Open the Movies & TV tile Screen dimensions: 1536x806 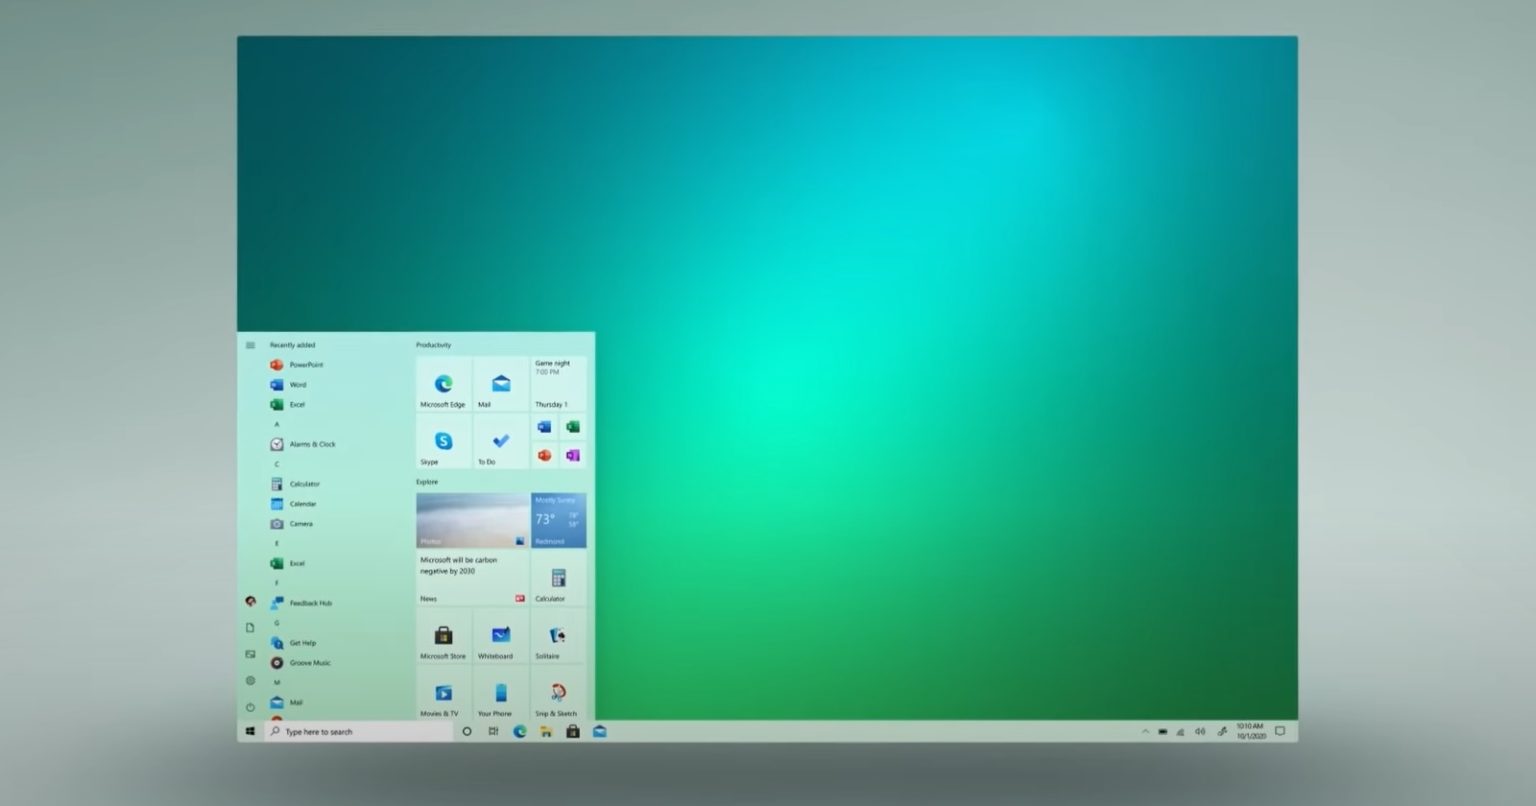(x=442, y=695)
